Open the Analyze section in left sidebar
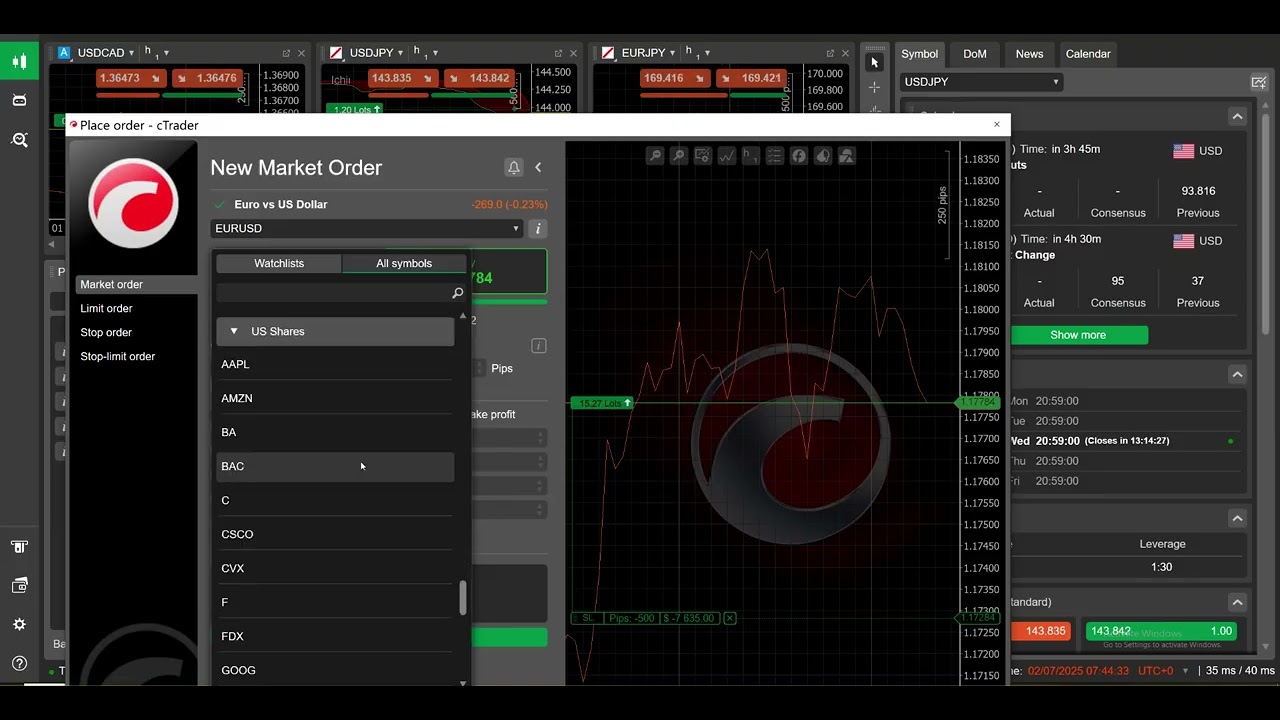This screenshot has height=720, width=1280. 19,140
